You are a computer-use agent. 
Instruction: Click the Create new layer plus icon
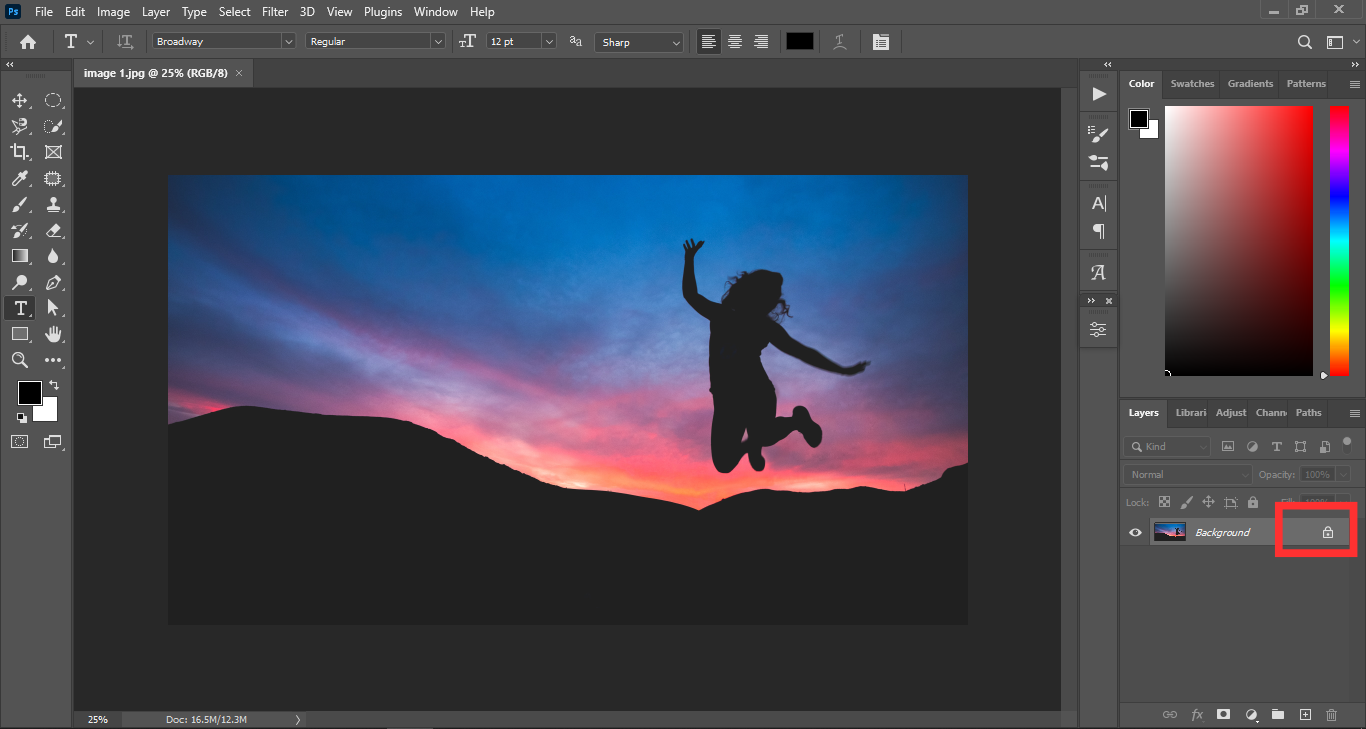(1305, 715)
